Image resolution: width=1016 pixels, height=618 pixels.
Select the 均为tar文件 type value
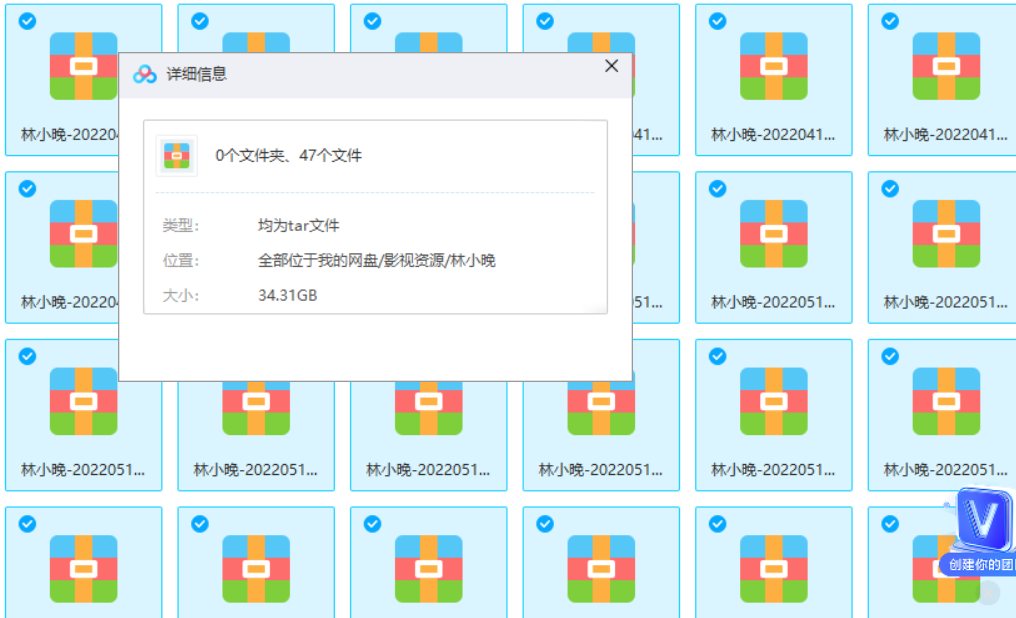click(x=299, y=225)
